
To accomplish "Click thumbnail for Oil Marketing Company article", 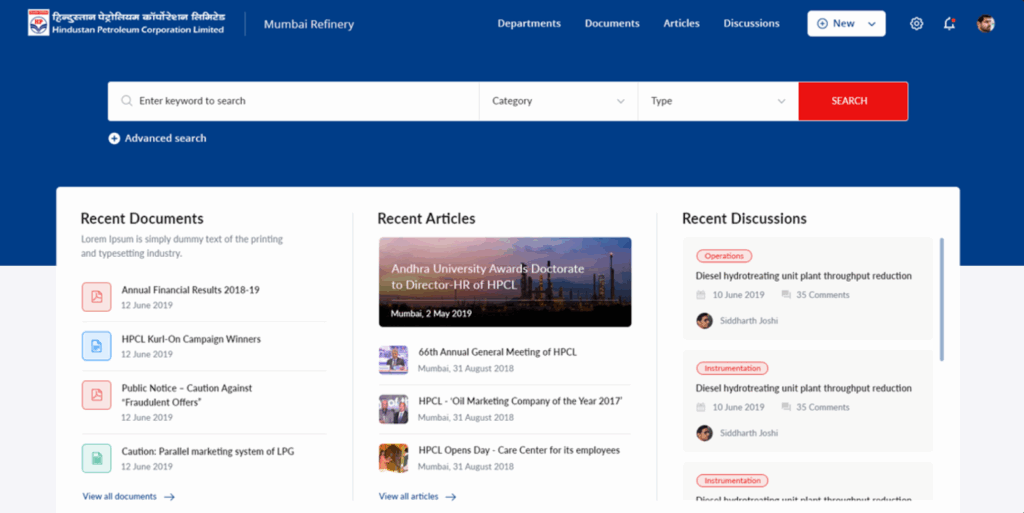I will point(393,409).
